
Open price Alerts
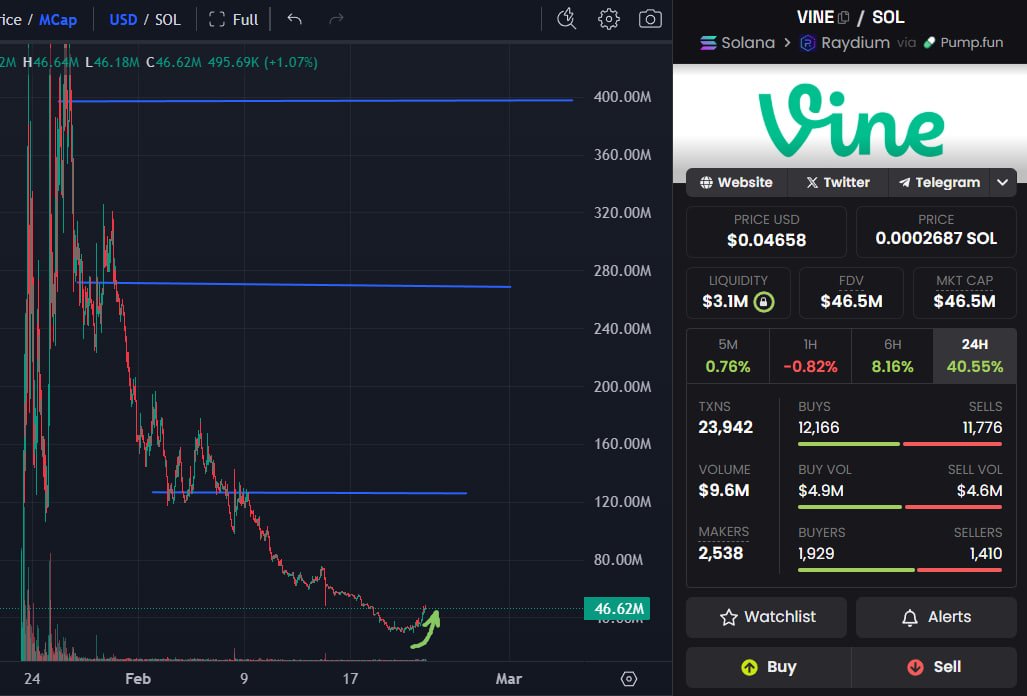[x=936, y=617]
